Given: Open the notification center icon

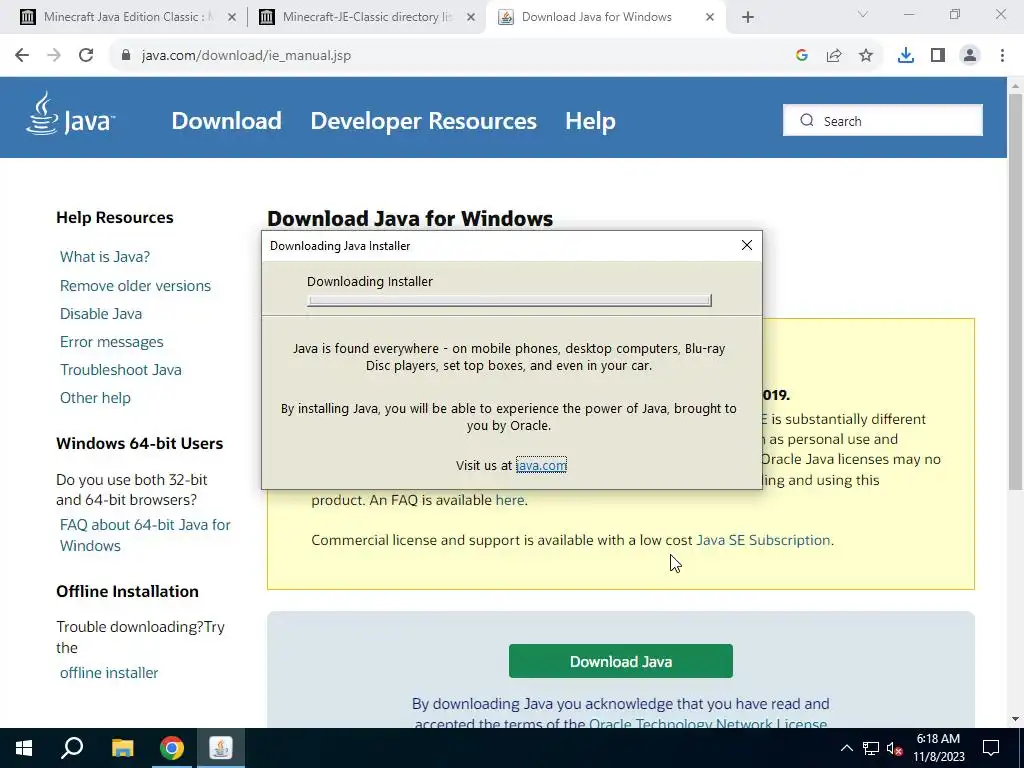Looking at the screenshot, I should 991,748.
